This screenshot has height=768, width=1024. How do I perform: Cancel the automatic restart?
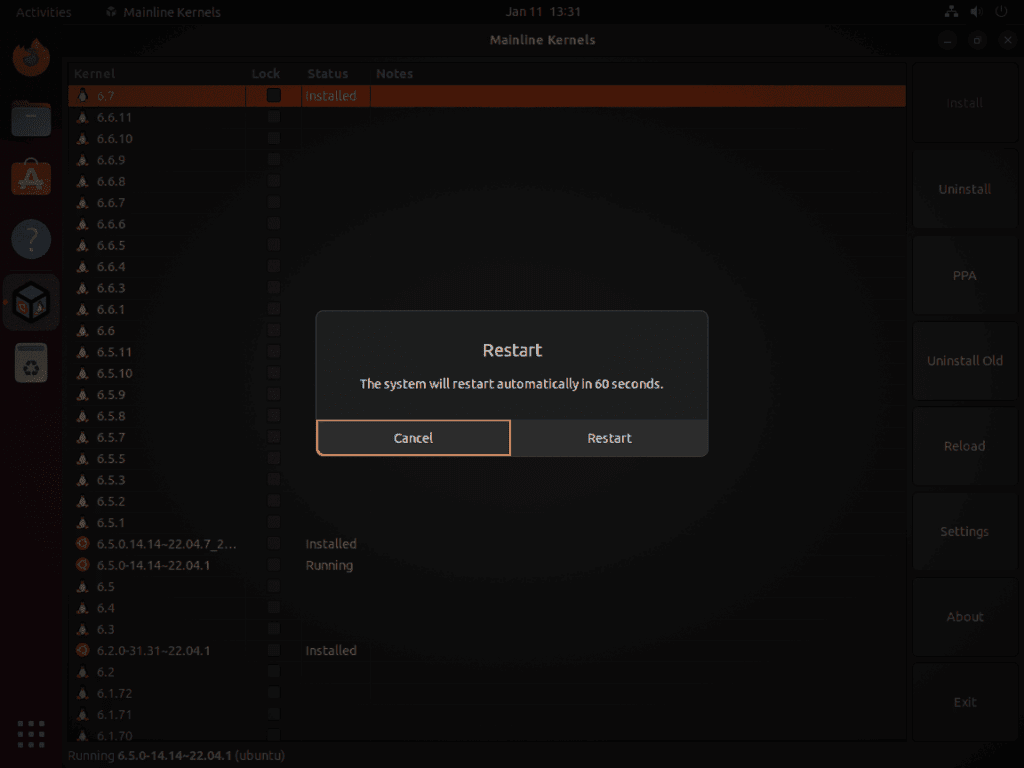(413, 437)
